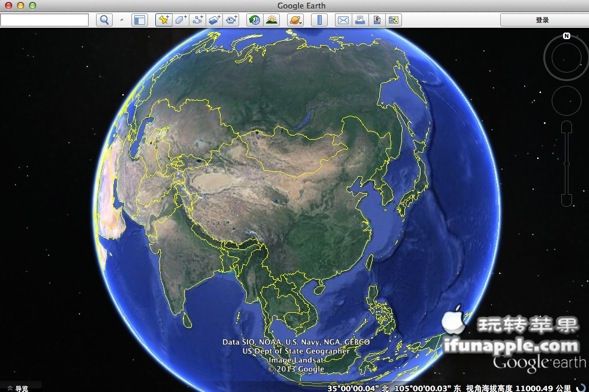The width and height of the screenshot is (589, 392).
Task: Expand the 导览 tour guide panel
Action: coord(17,388)
